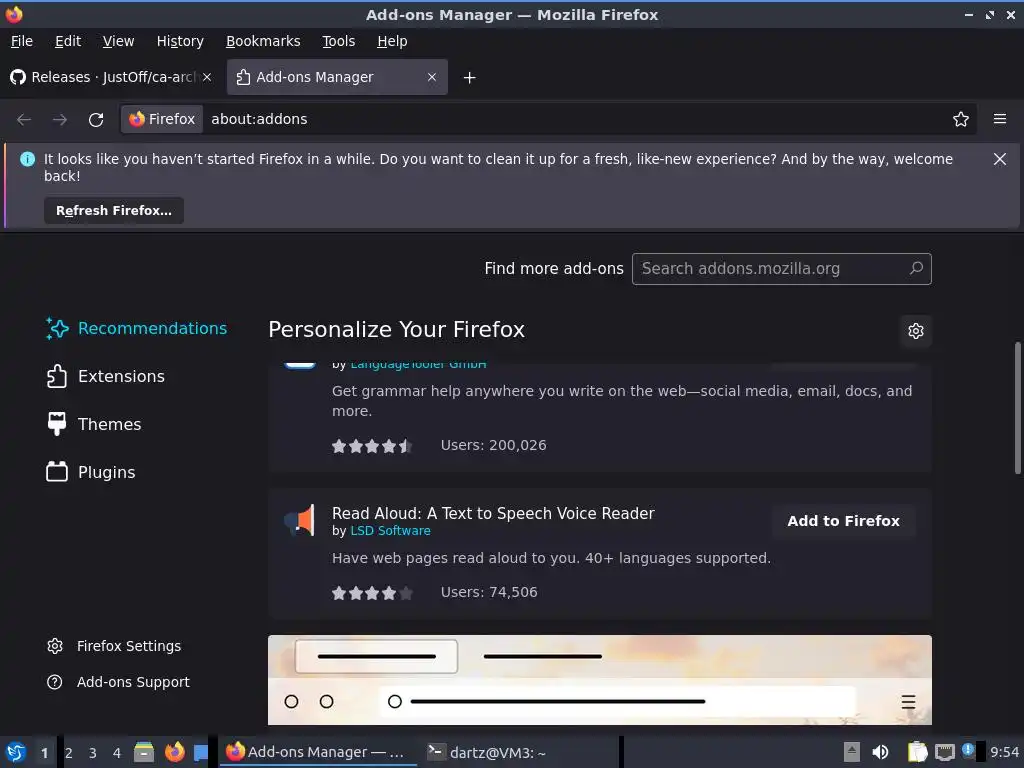Click Read Aloud star rating
Screen dimensions: 1024x768
(x=372, y=592)
